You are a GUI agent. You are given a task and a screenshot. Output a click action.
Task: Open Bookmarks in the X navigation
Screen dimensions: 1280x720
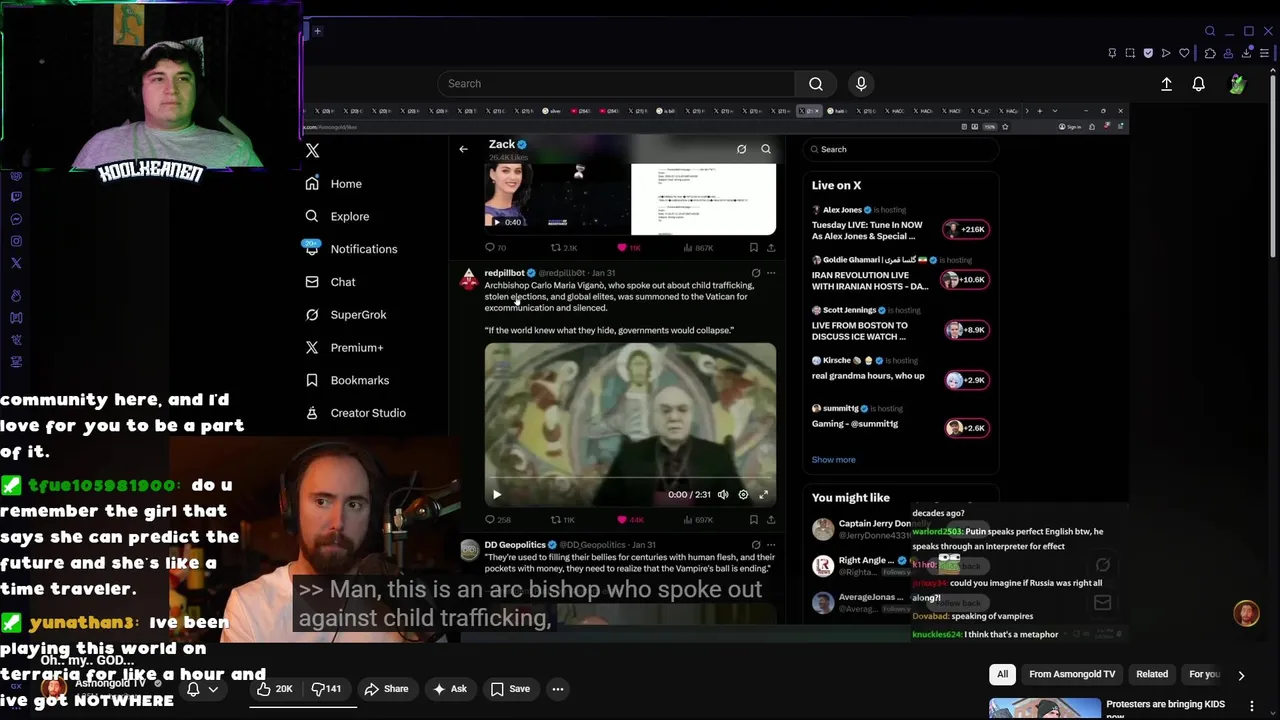(x=347, y=380)
